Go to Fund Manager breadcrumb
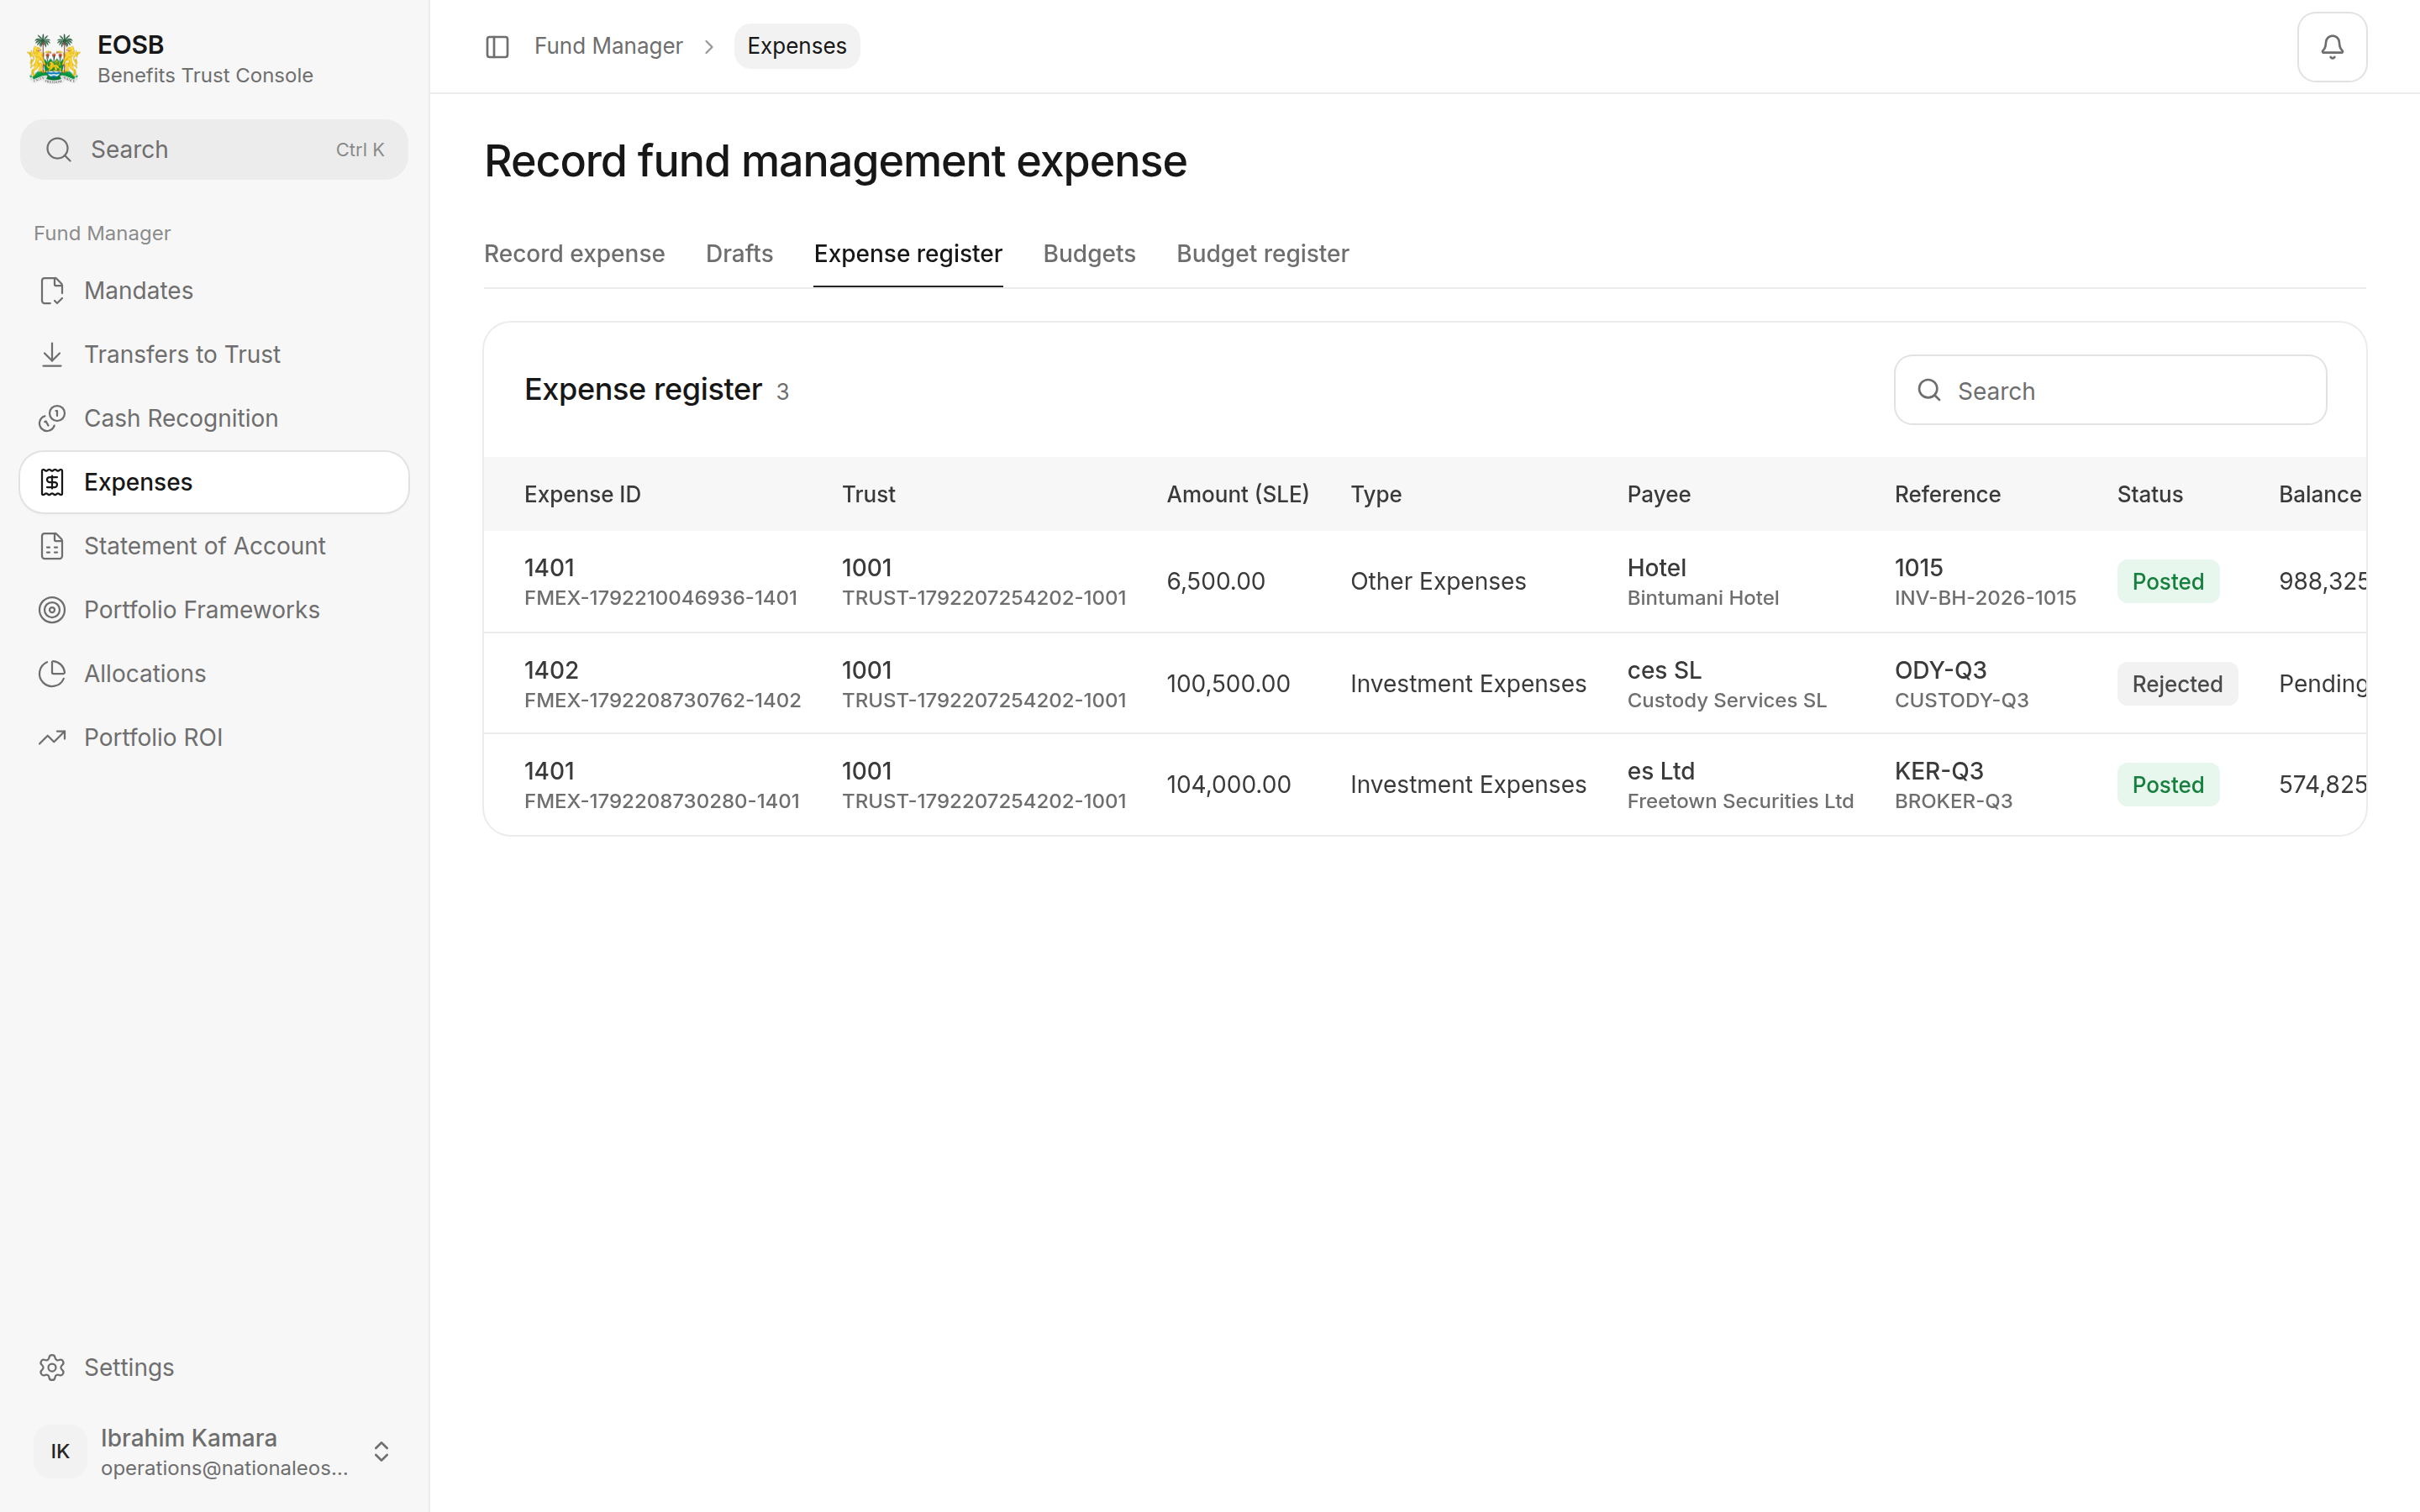Screen dimensions: 2420x1512 point(608,46)
